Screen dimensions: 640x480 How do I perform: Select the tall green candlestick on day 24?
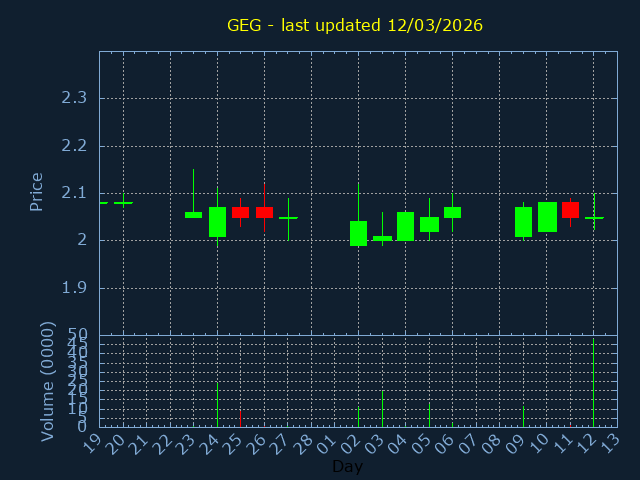[x=217, y=222]
